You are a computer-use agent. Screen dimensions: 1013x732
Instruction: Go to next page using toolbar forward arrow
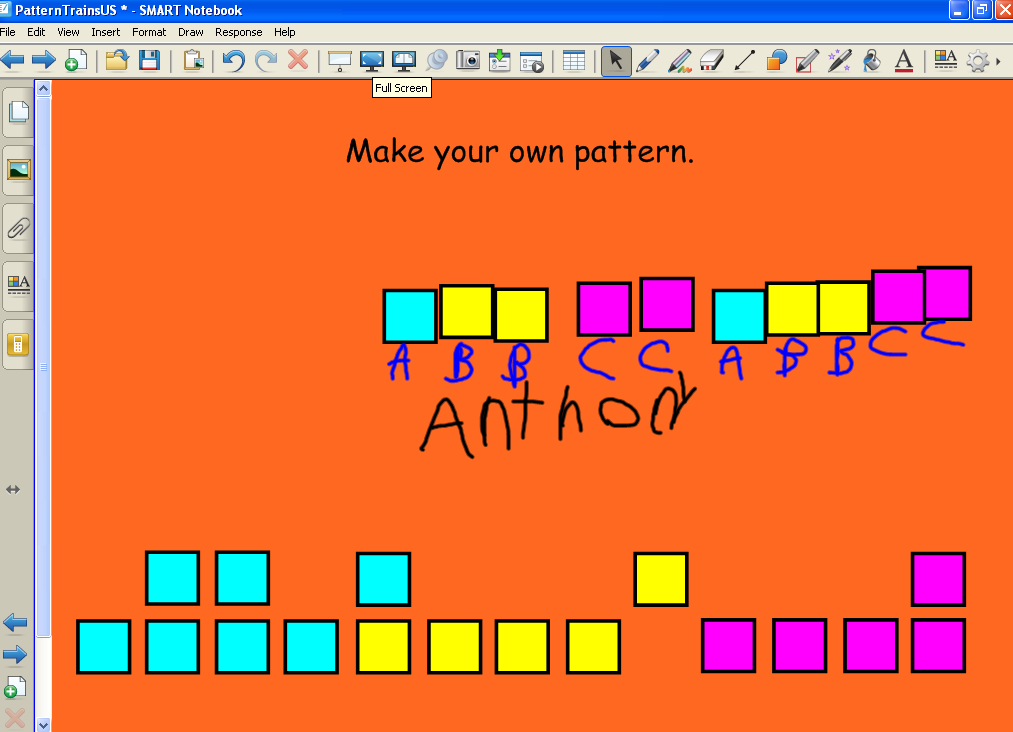click(x=43, y=61)
